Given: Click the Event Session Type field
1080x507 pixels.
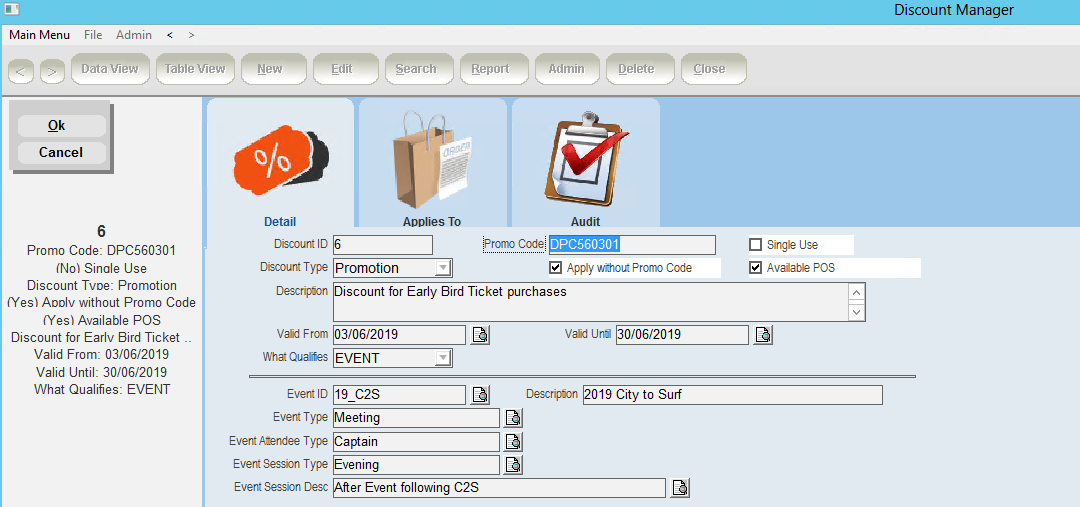Looking at the screenshot, I should point(416,465).
